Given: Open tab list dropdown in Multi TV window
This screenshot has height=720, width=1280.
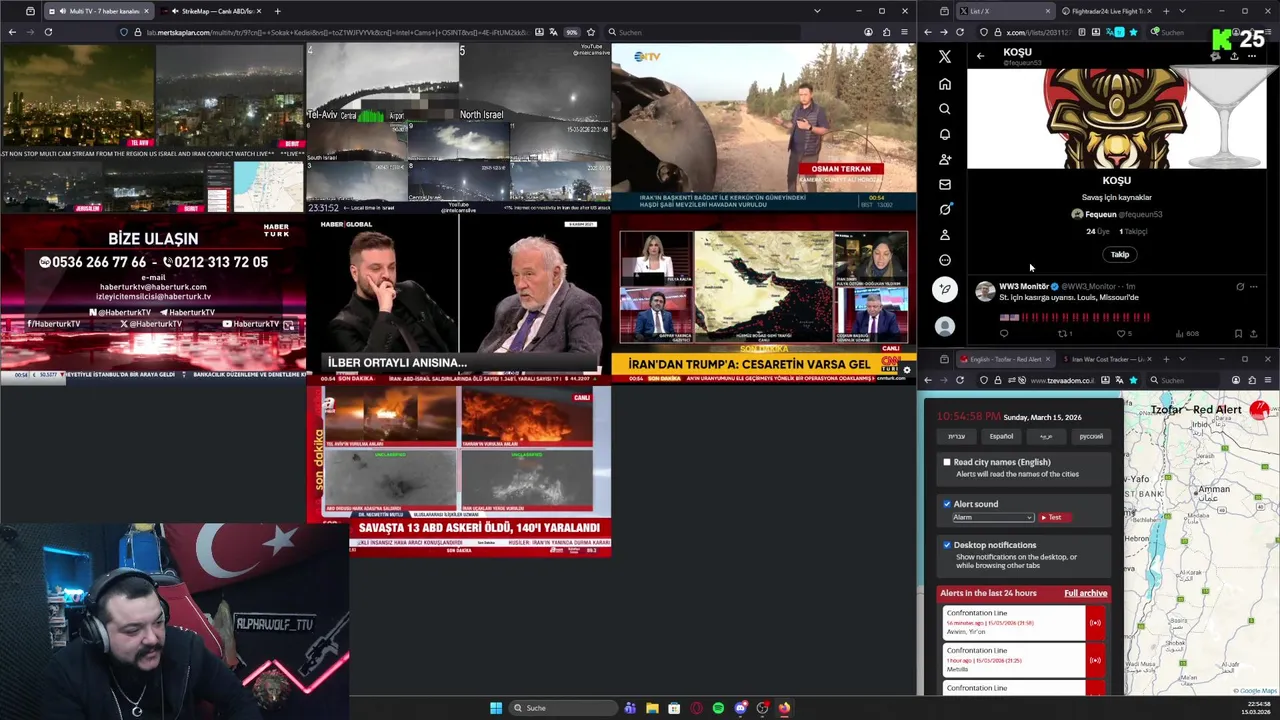Looking at the screenshot, I should [x=817, y=11].
